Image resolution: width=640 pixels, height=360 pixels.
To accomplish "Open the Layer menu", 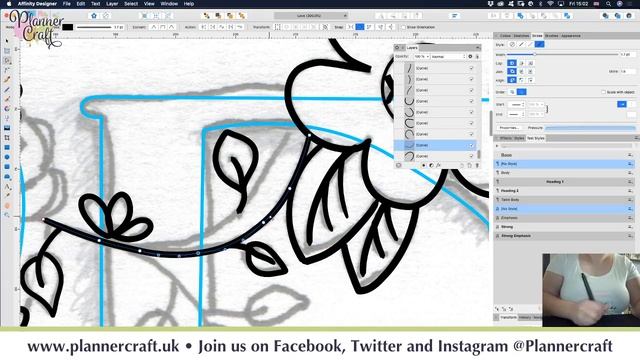I will [x=112, y=4].
